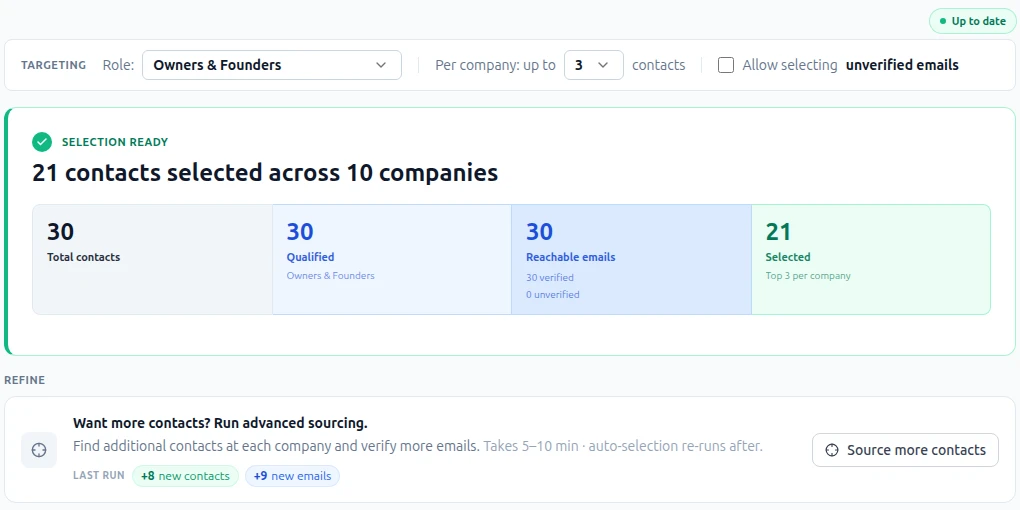Click the +9 new emails badge
The width and height of the screenshot is (1020, 510).
(292, 476)
